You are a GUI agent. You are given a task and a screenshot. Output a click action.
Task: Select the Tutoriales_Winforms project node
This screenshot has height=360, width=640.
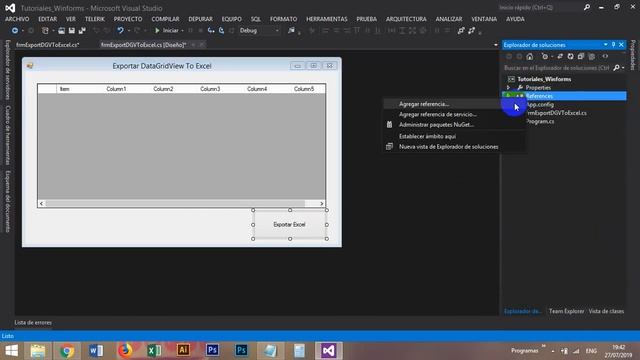point(544,79)
